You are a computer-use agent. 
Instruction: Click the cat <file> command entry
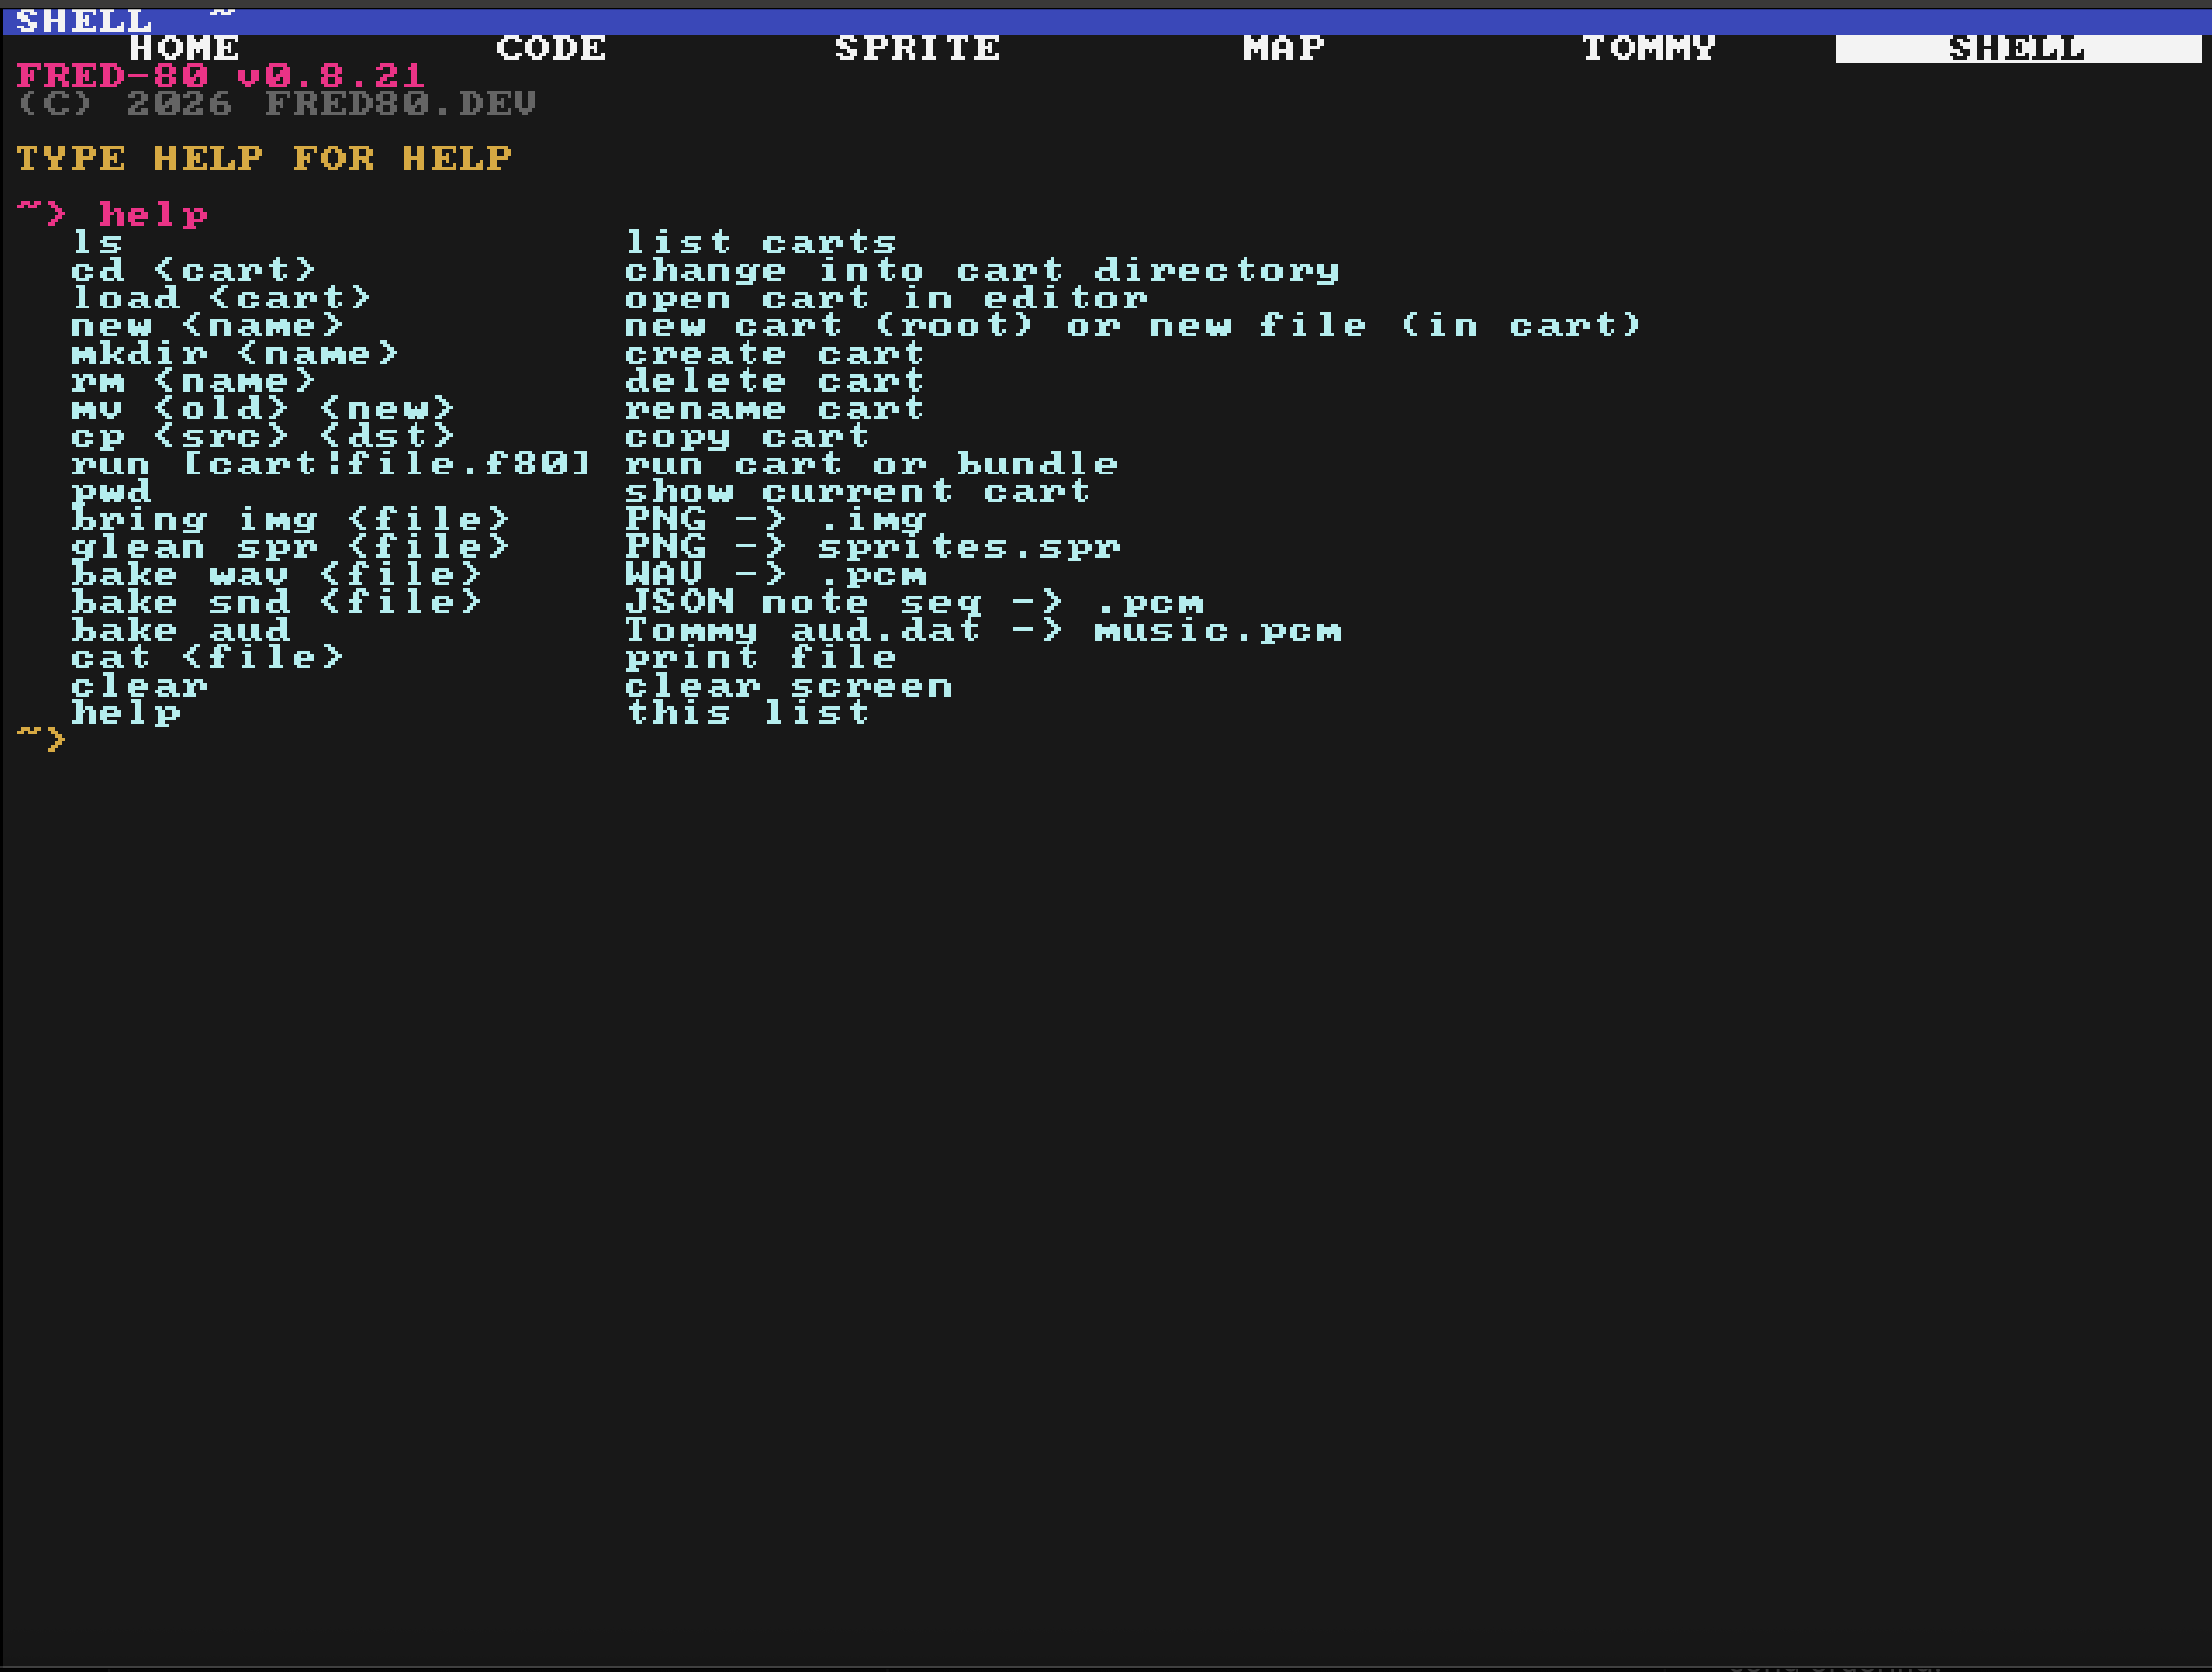(x=207, y=657)
